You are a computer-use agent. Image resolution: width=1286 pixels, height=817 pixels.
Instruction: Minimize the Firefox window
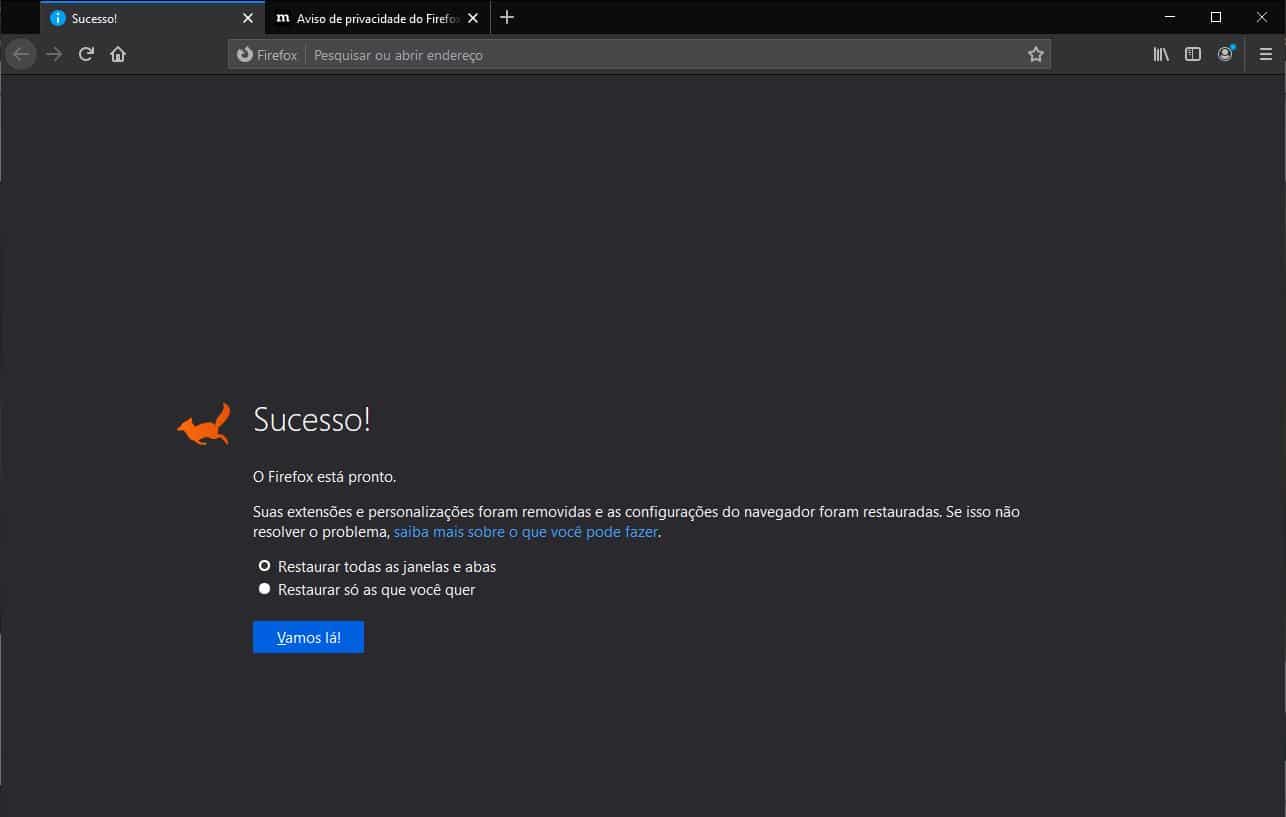click(x=1170, y=17)
